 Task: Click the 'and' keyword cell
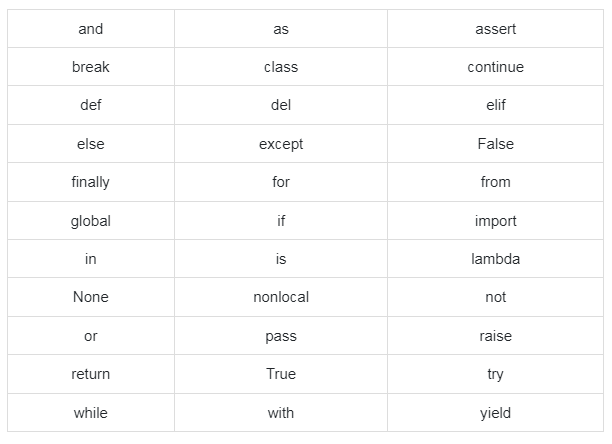click(90, 29)
